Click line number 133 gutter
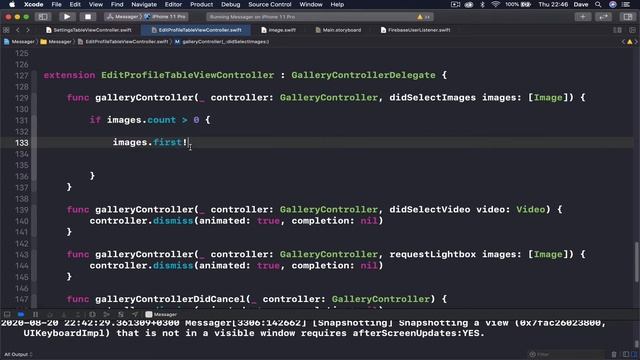Viewport: 640px width, 360px height. (x=22, y=143)
